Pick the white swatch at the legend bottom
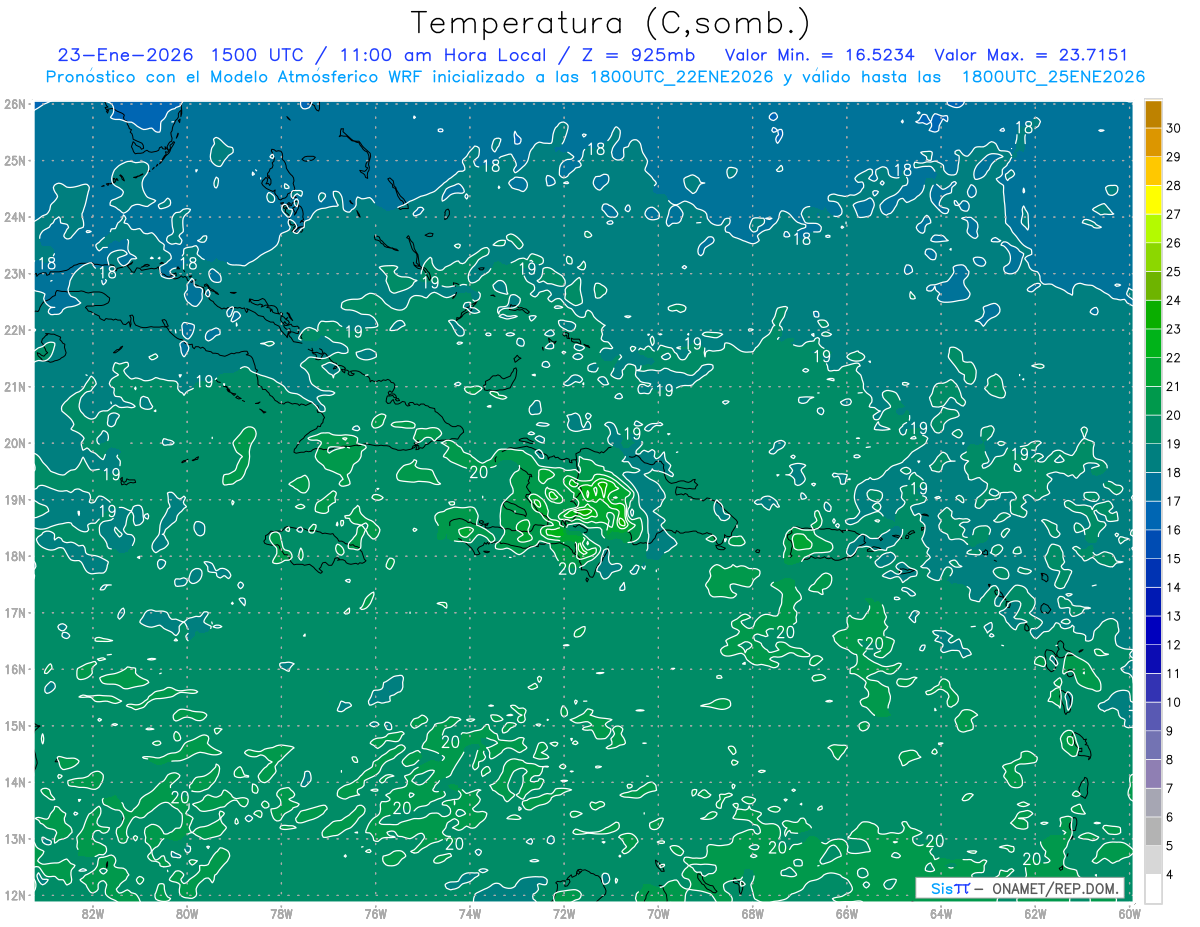 (1153, 888)
